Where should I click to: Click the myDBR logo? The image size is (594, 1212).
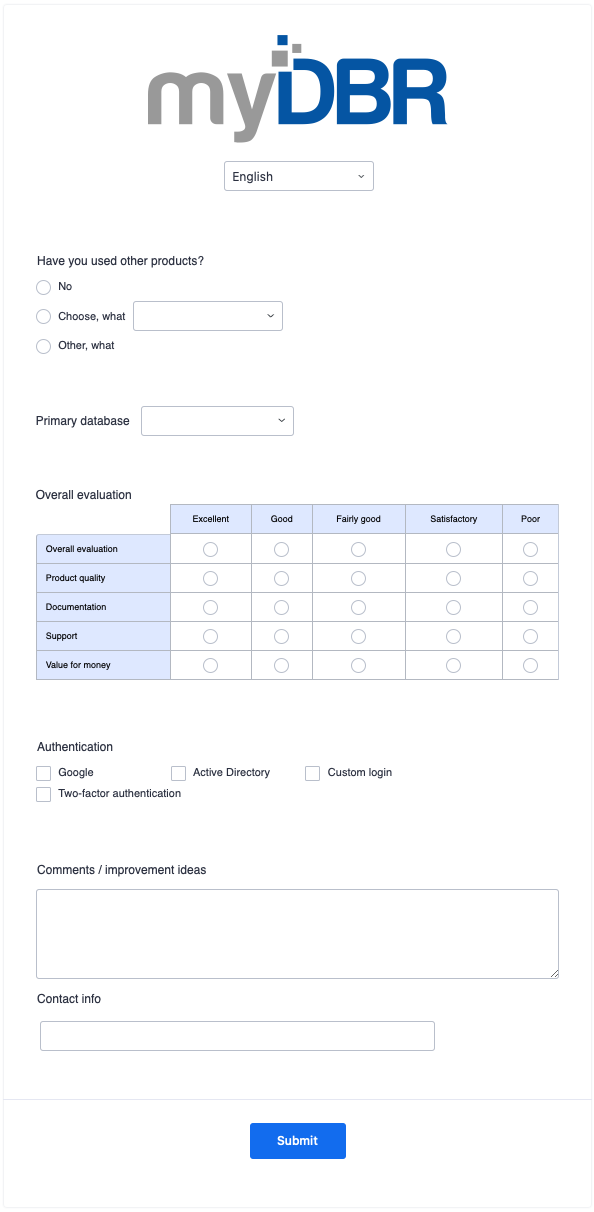[297, 88]
